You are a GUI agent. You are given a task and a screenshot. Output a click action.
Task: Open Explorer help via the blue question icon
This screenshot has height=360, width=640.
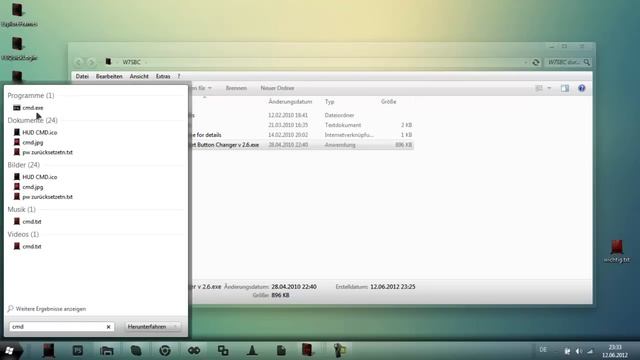(582, 88)
